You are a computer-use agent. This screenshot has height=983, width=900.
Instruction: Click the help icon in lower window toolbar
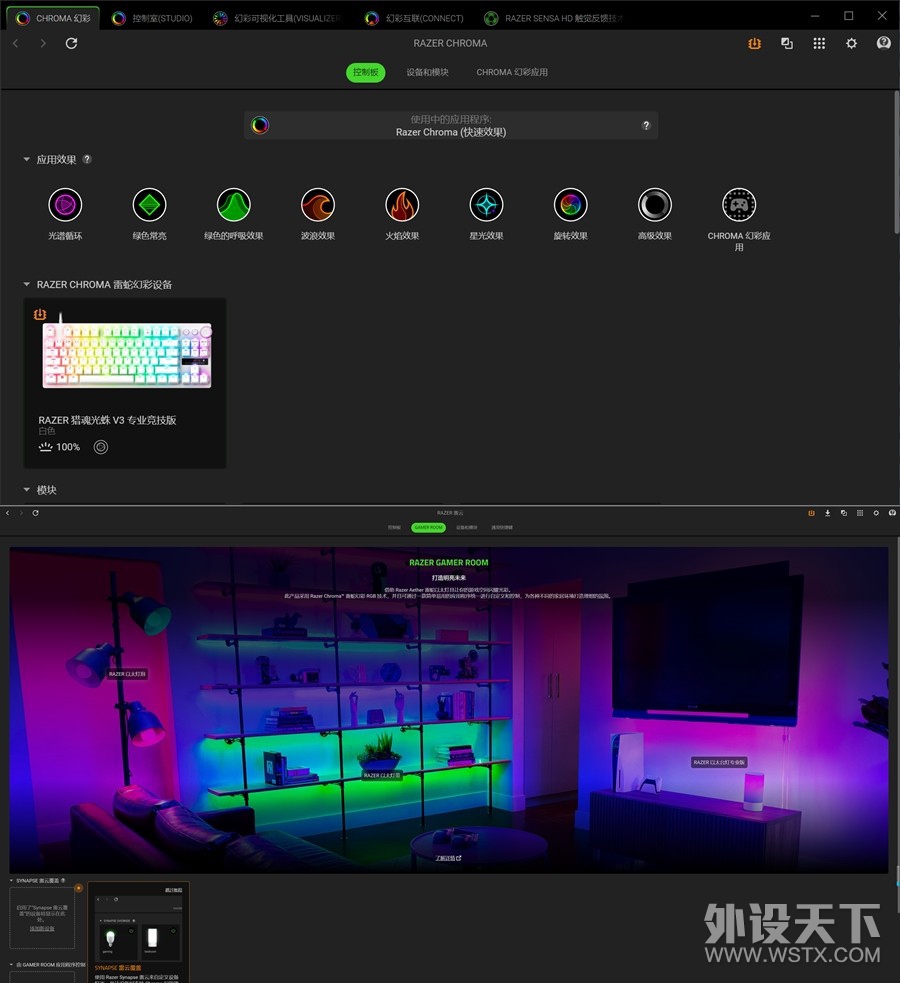tap(892, 513)
